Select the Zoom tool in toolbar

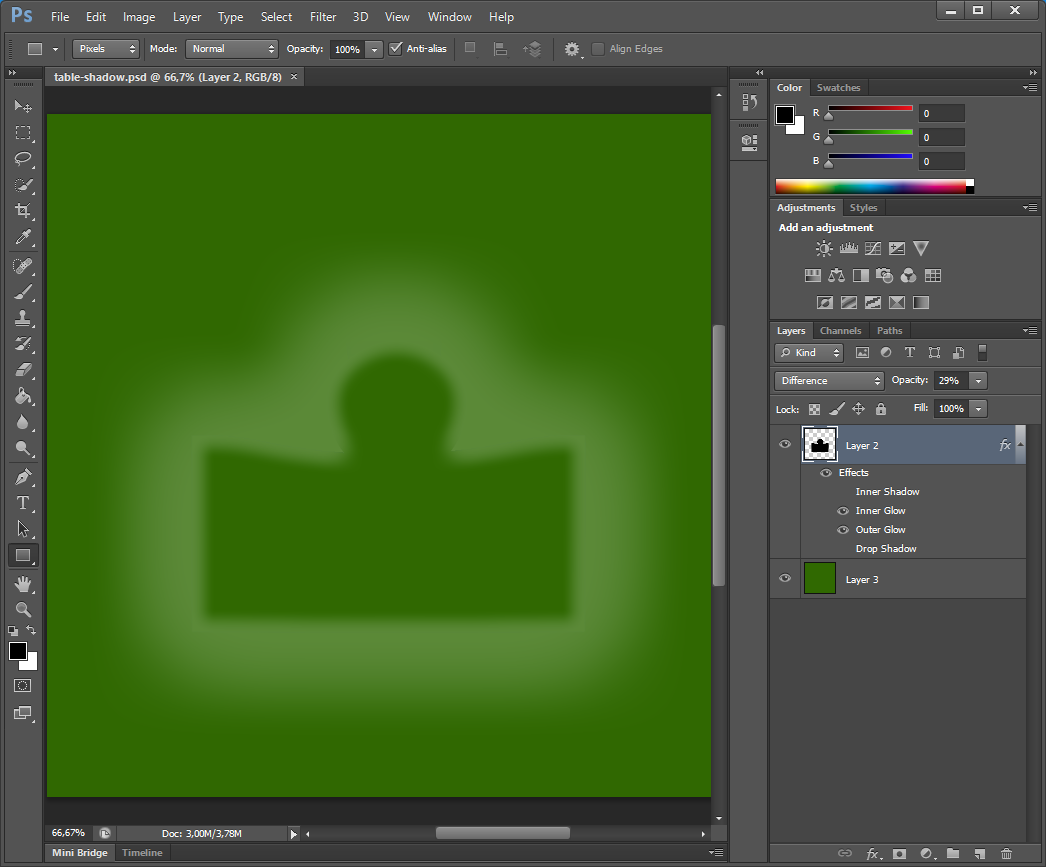23,609
